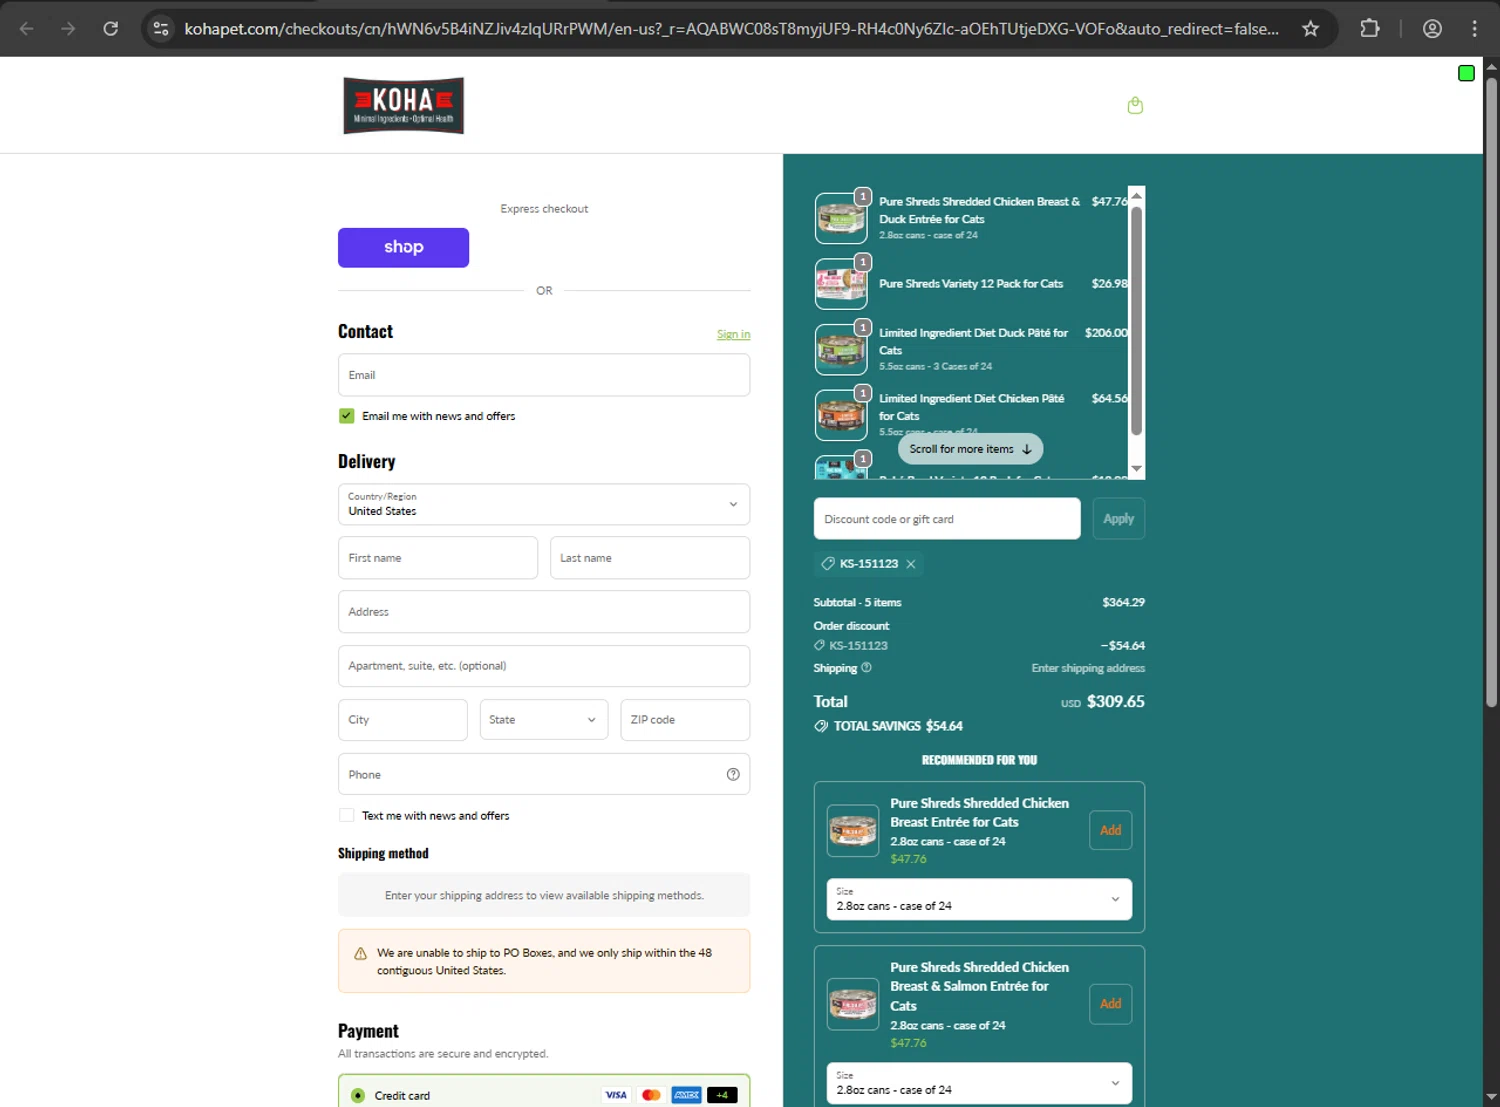Focus the Discount code or gift card field
Viewport: 1500px width, 1107px height.
947,519
